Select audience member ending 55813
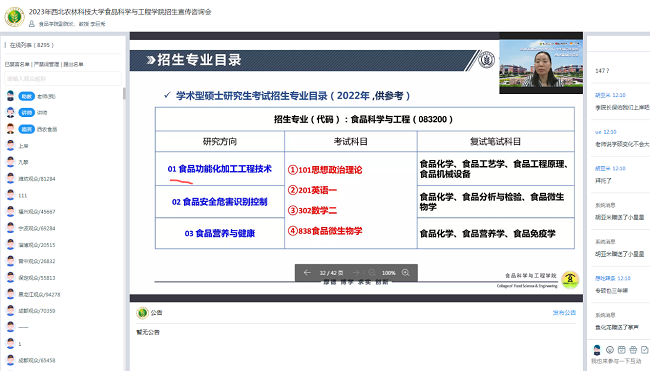This screenshot has width=650, height=371. [x=36, y=278]
